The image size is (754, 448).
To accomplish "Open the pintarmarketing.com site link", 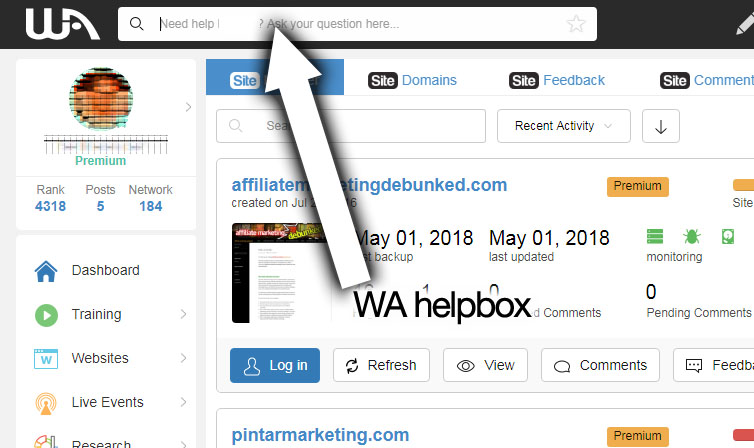I will tap(320, 435).
